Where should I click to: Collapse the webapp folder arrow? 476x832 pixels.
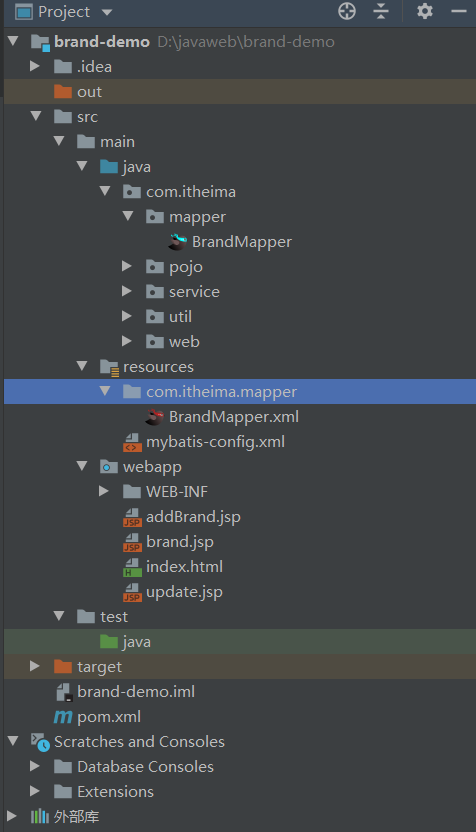tap(82, 466)
